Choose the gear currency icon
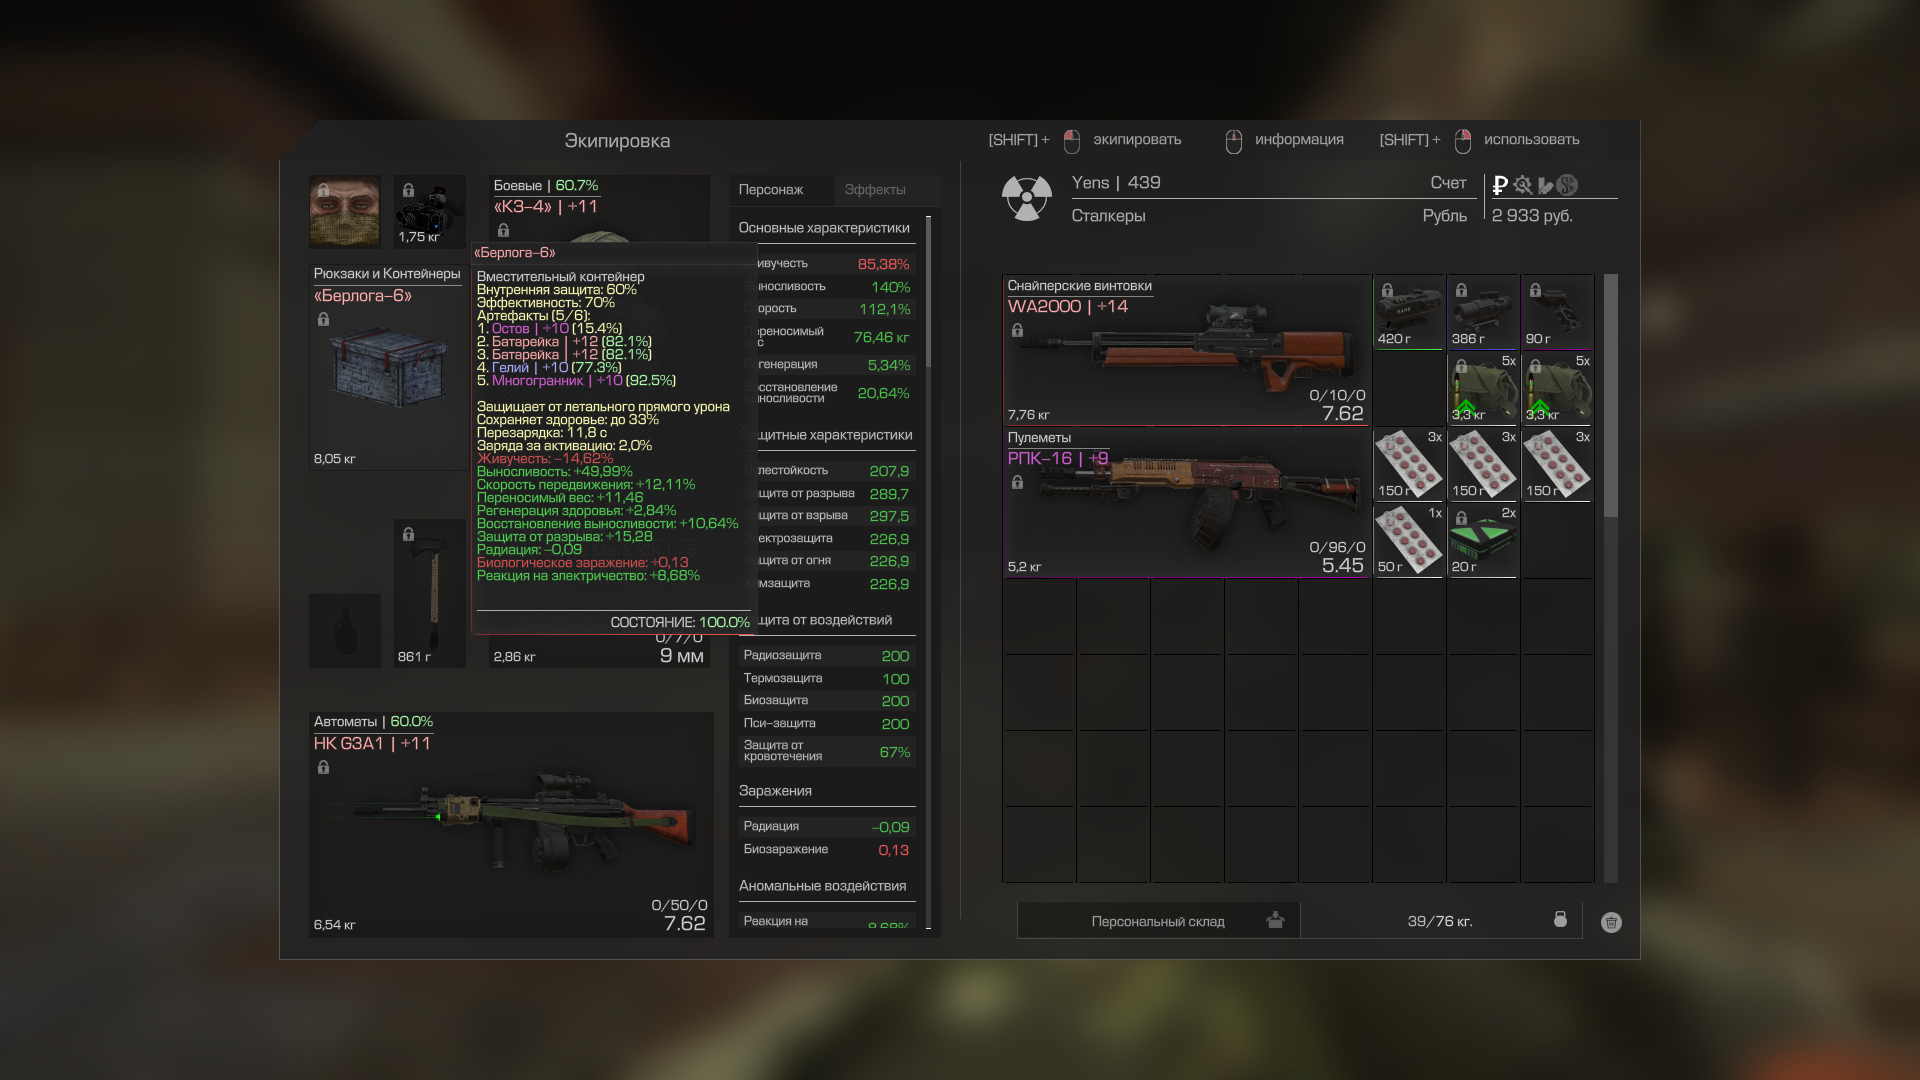 pyautogui.click(x=1523, y=185)
